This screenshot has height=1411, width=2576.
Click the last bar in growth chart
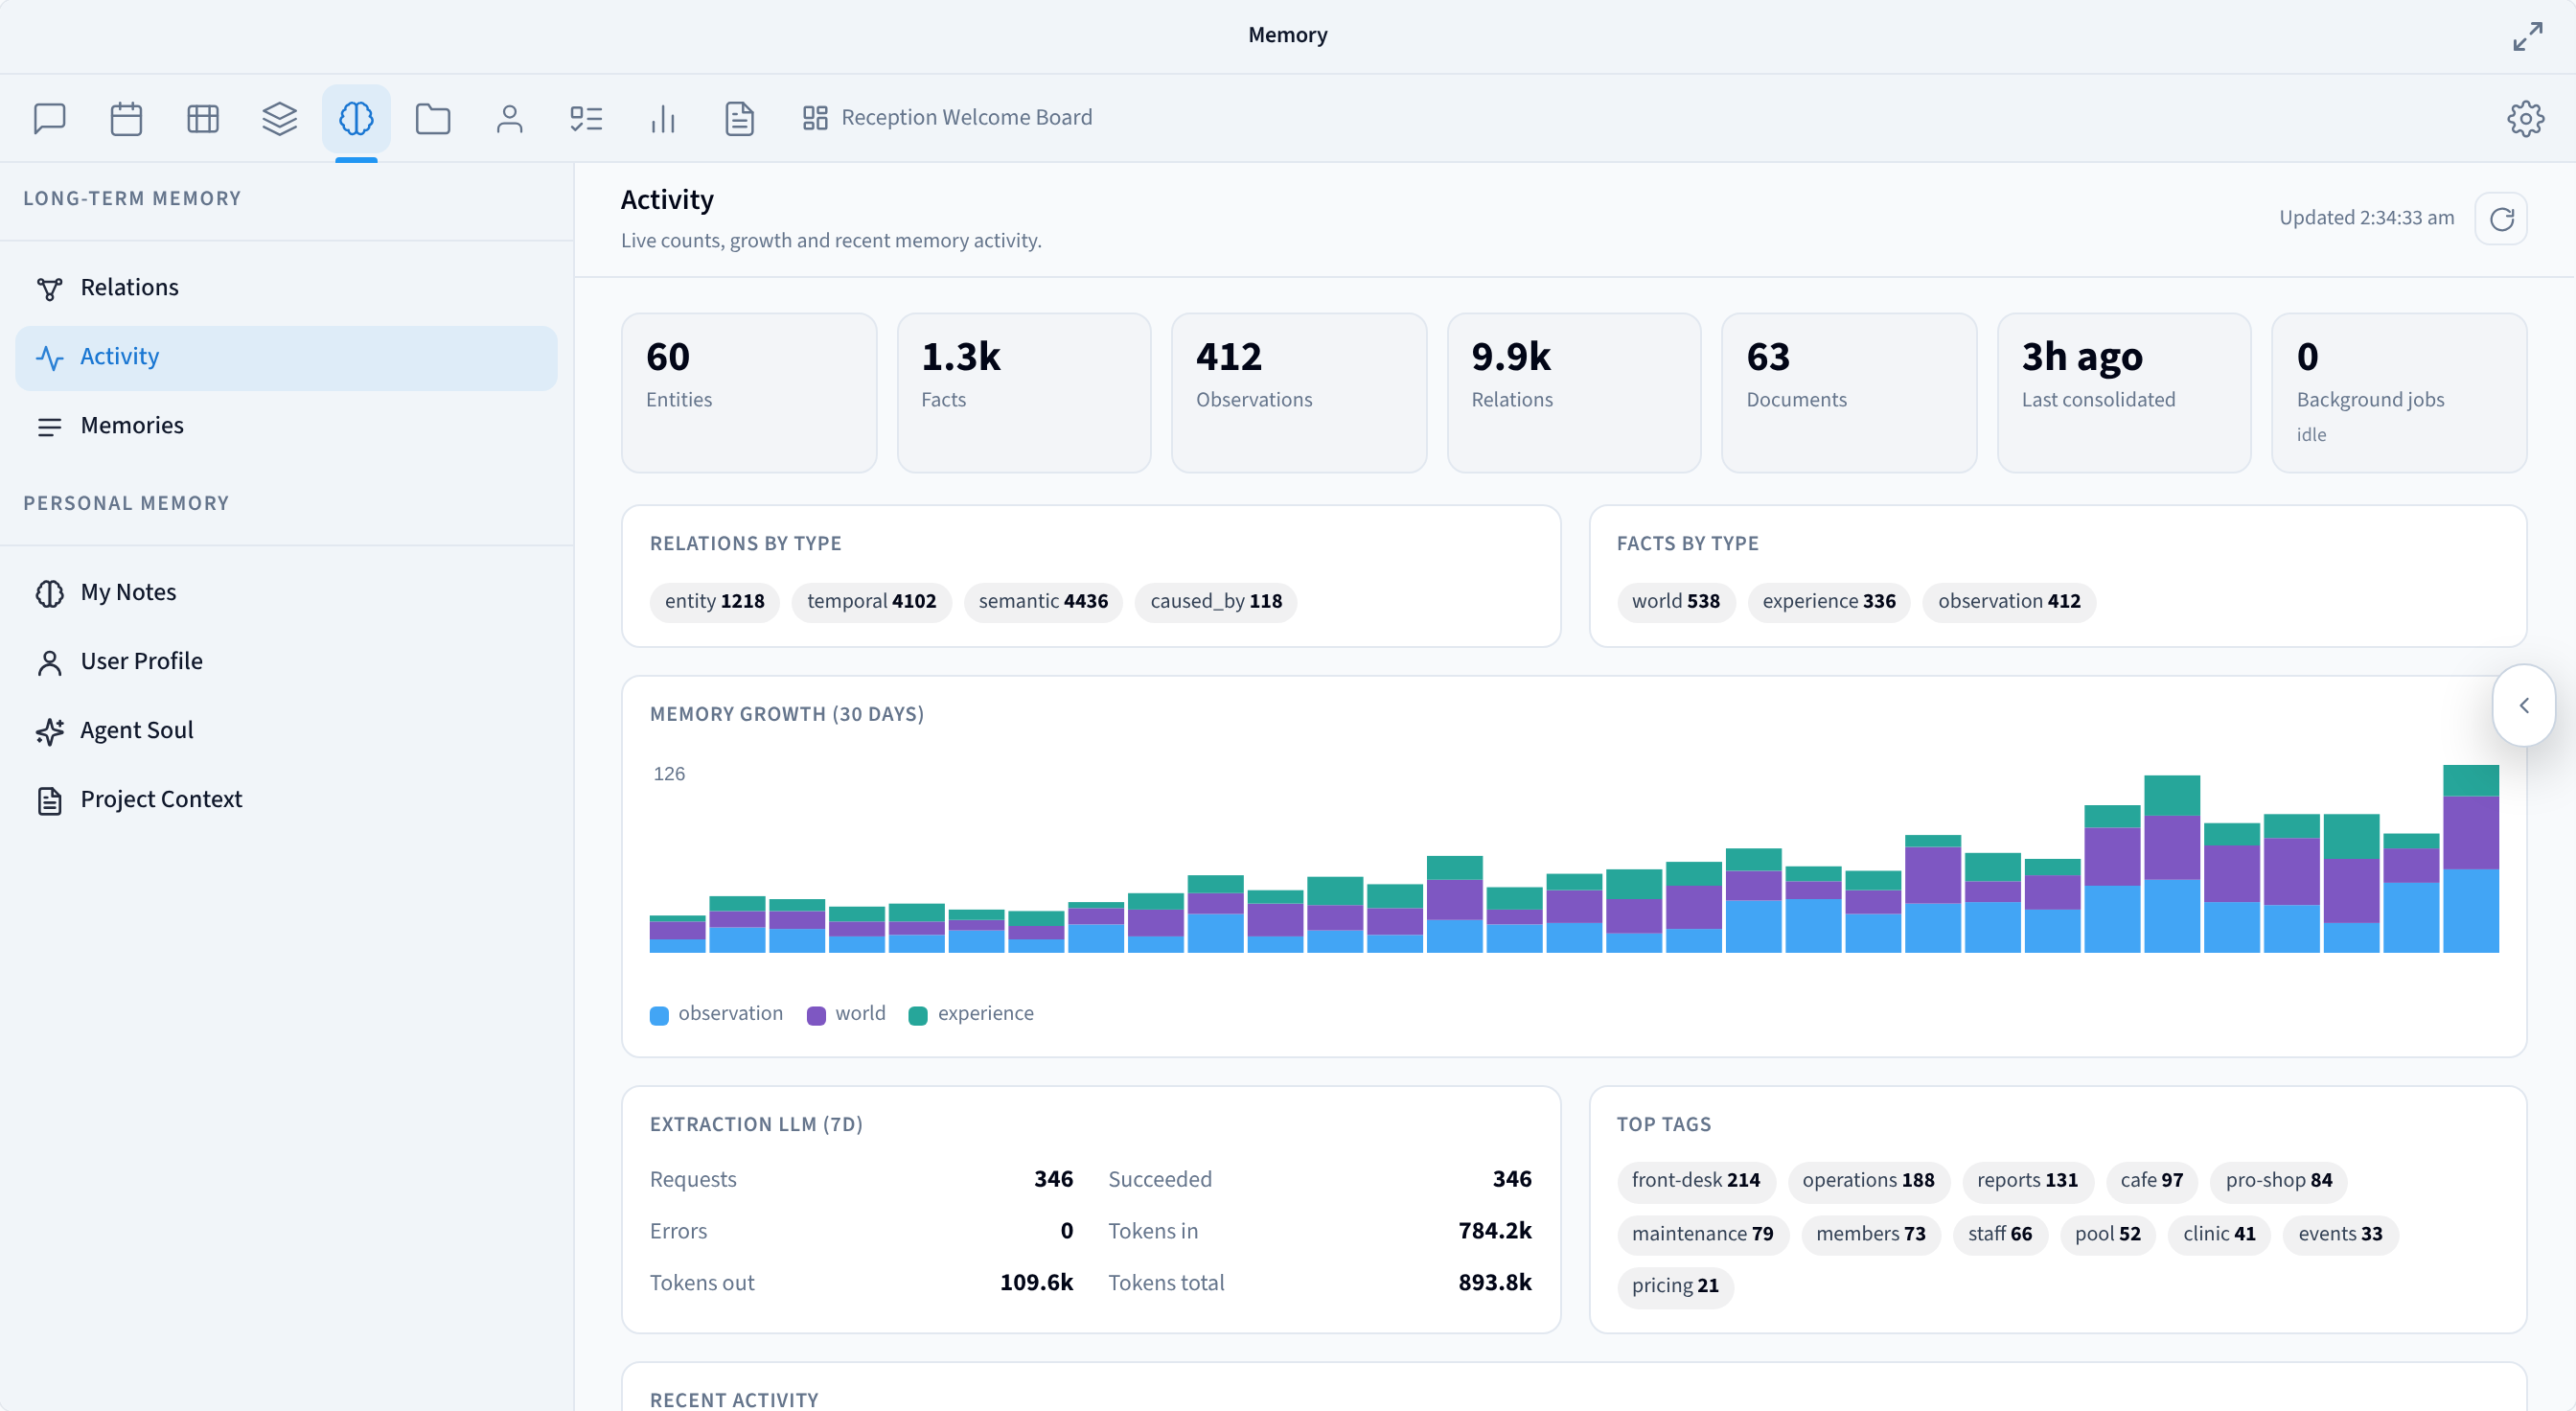coord(2470,859)
